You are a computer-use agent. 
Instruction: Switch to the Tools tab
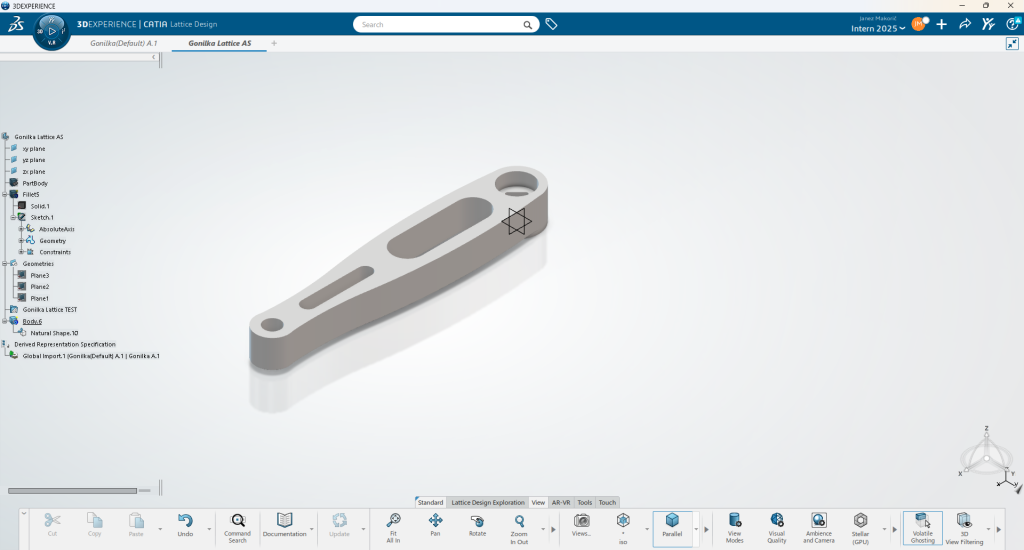[584, 502]
